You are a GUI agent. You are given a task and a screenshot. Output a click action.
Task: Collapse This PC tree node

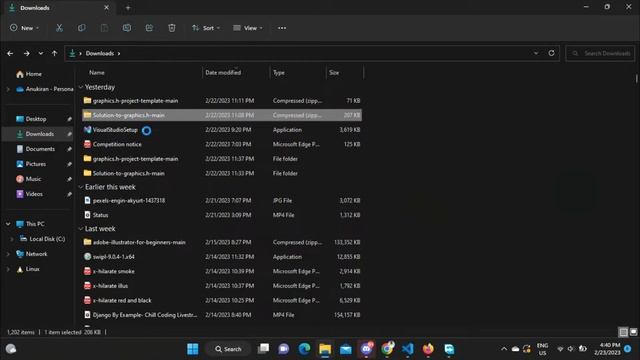(8, 224)
